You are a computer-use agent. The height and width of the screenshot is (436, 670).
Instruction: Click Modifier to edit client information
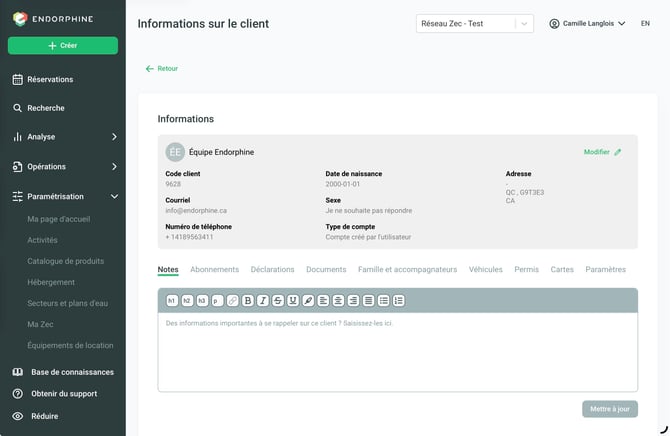click(602, 152)
